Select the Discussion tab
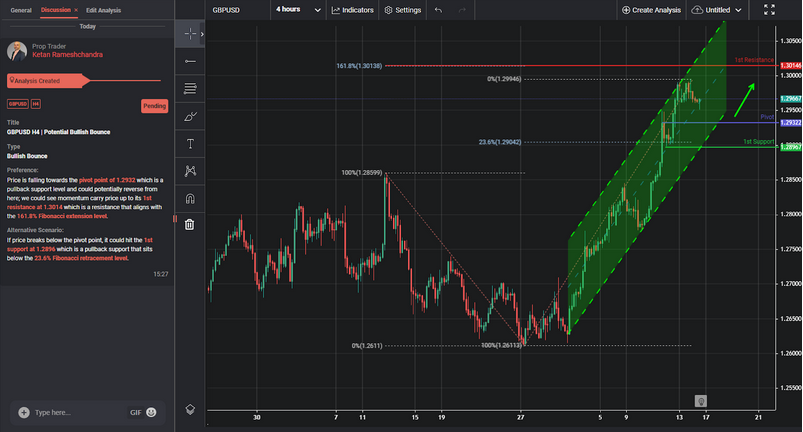Image resolution: width=803 pixels, height=432 pixels. click(56, 10)
